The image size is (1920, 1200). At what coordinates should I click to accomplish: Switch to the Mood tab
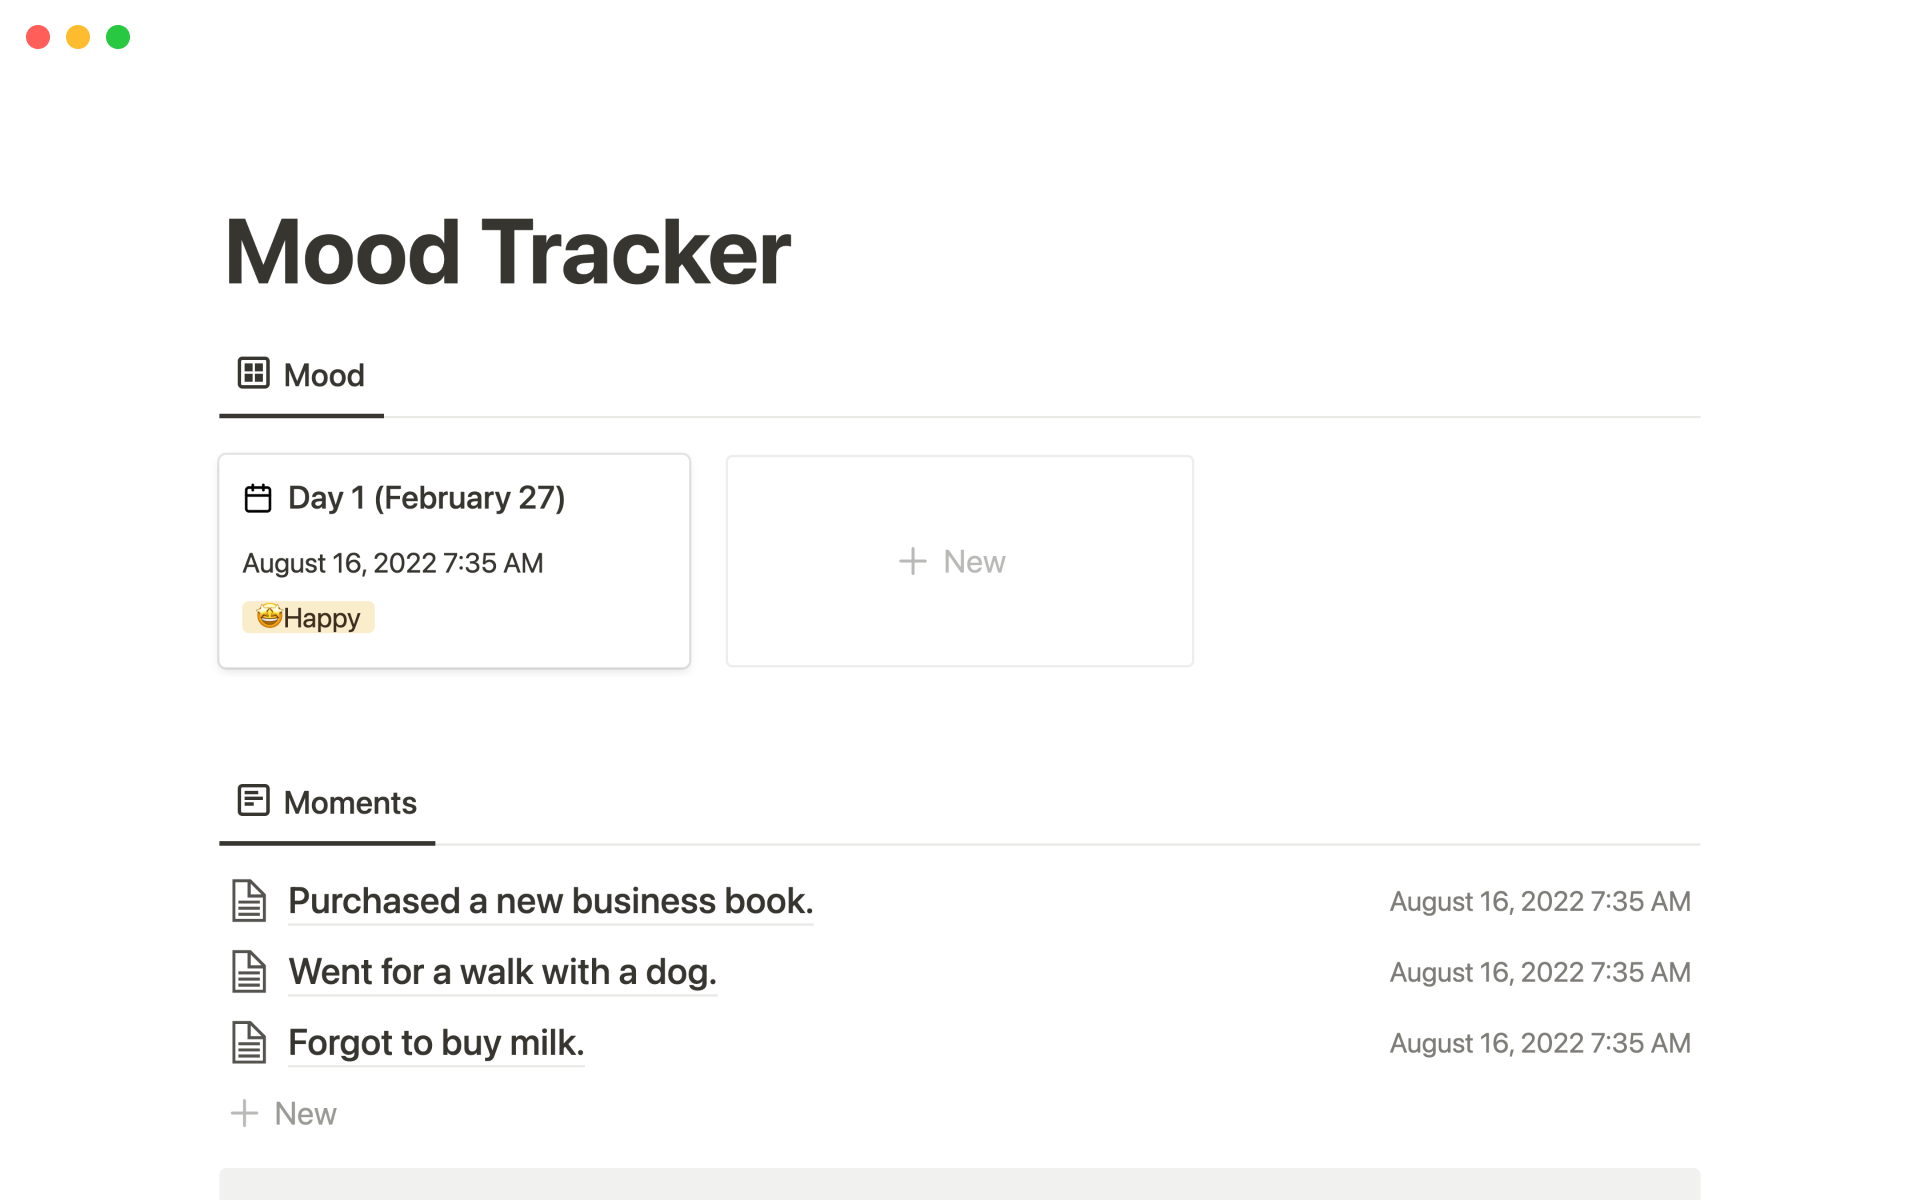tap(323, 375)
